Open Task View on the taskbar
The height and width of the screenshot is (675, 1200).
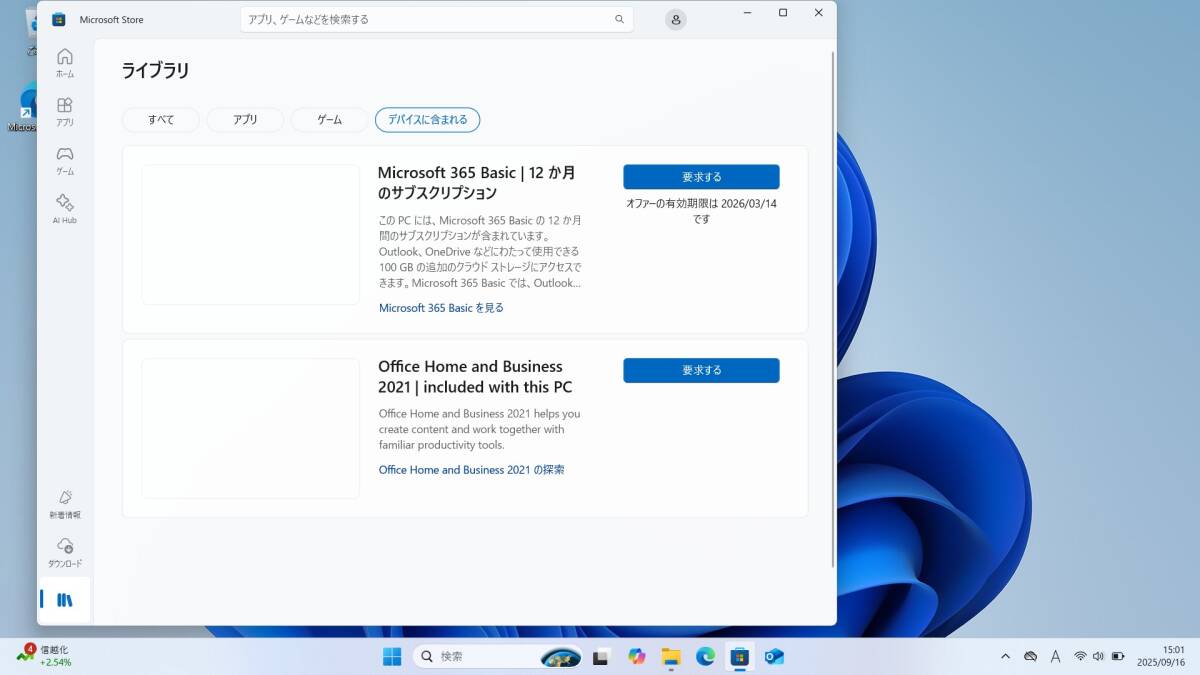pos(601,656)
